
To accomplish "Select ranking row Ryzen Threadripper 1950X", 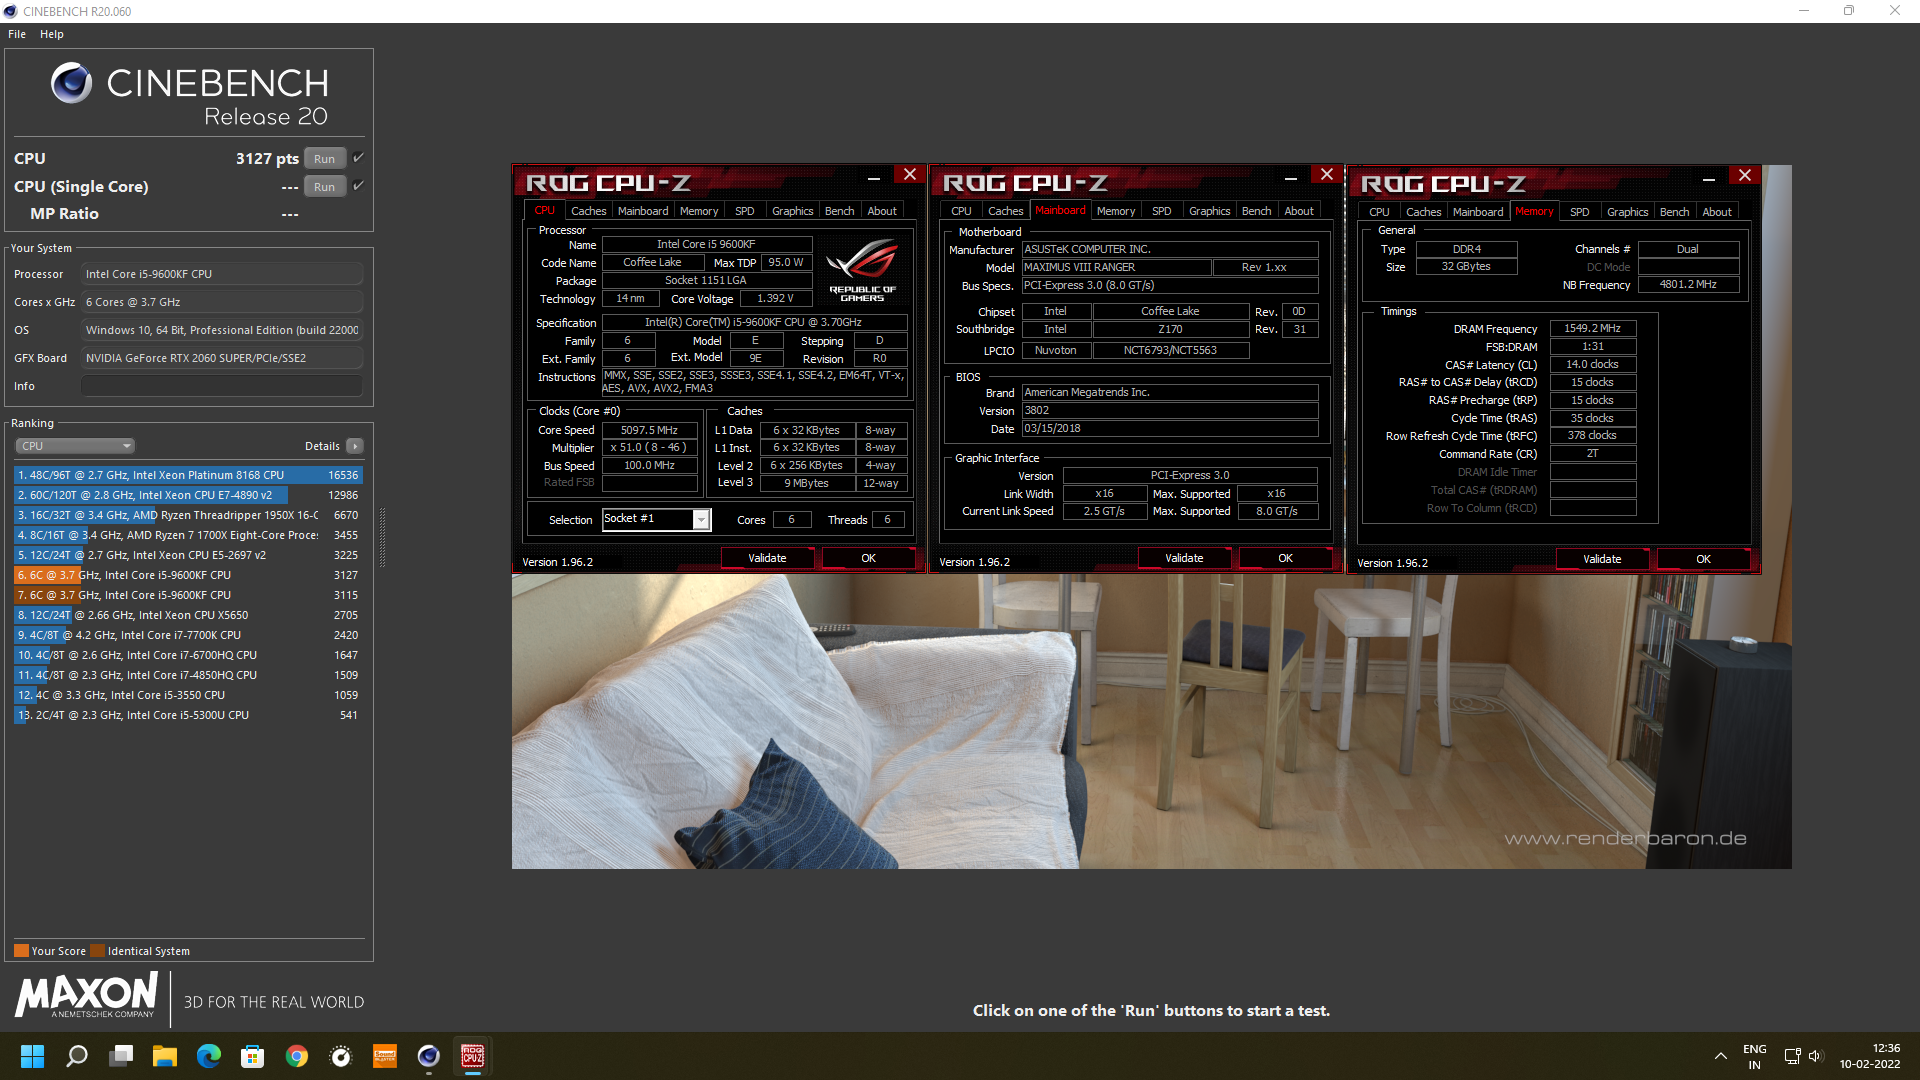I will [x=188, y=515].
